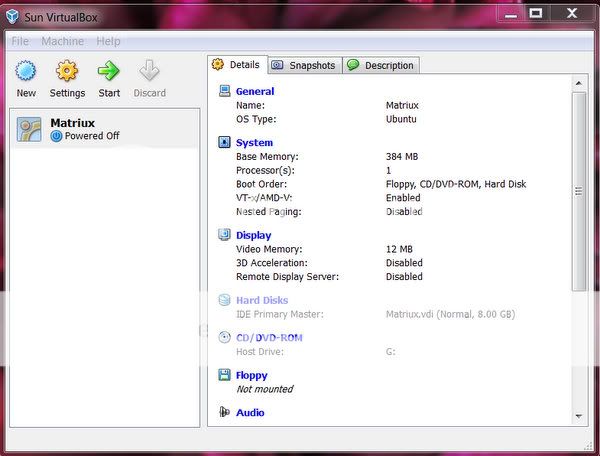Open the Help menu
Image resolution: width=600 pixels, height=456 pixels.
[x=108, y=41]
